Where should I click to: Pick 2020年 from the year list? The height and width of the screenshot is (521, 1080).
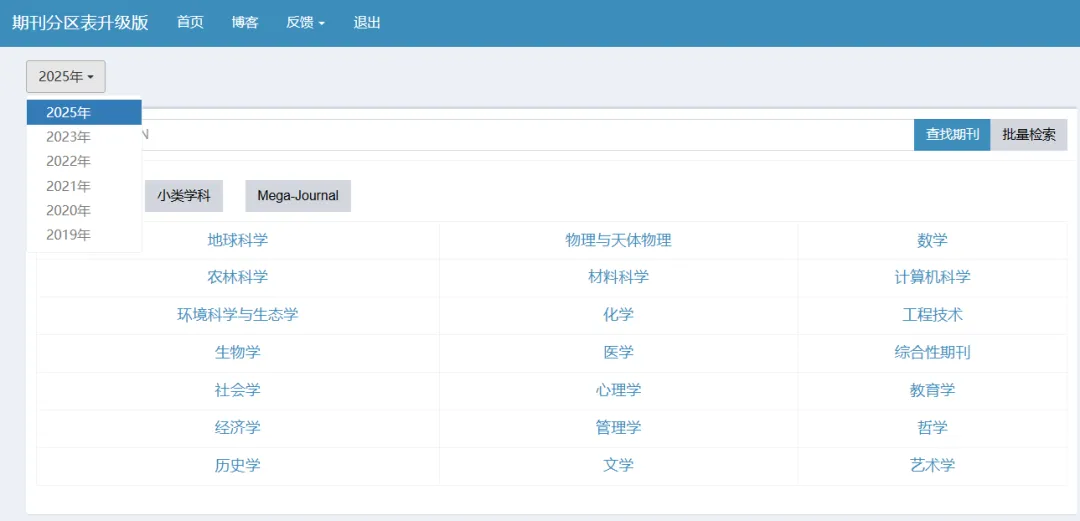(x=84, y=210)
